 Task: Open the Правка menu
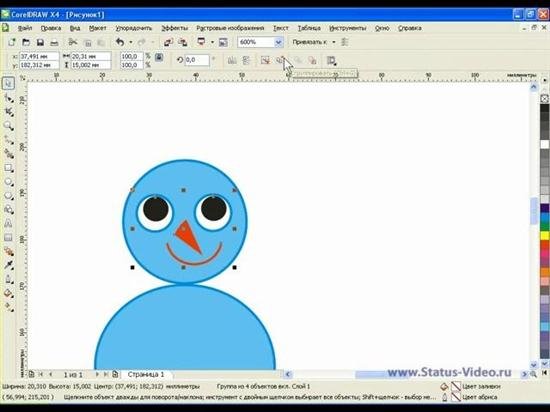(51, 28)
